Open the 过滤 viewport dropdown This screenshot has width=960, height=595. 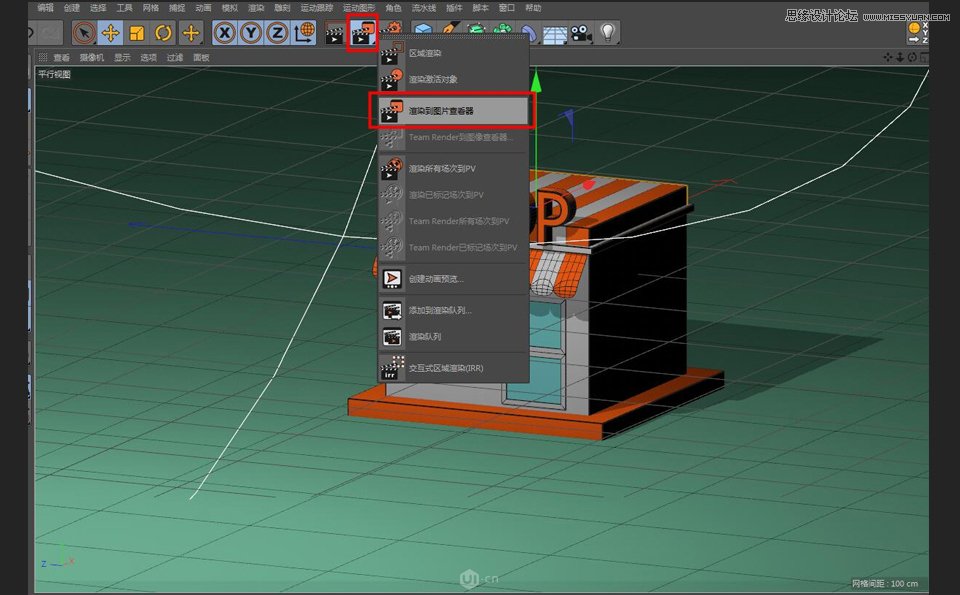pyautogui.click(x=174, y=57)
